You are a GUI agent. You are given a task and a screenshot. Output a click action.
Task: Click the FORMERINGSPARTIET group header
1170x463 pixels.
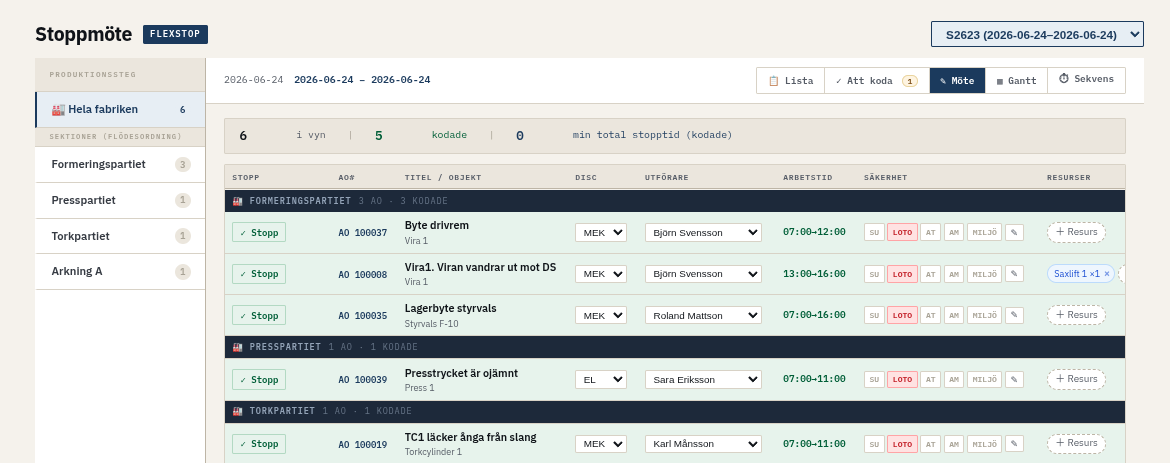click(x=675, y=201)
